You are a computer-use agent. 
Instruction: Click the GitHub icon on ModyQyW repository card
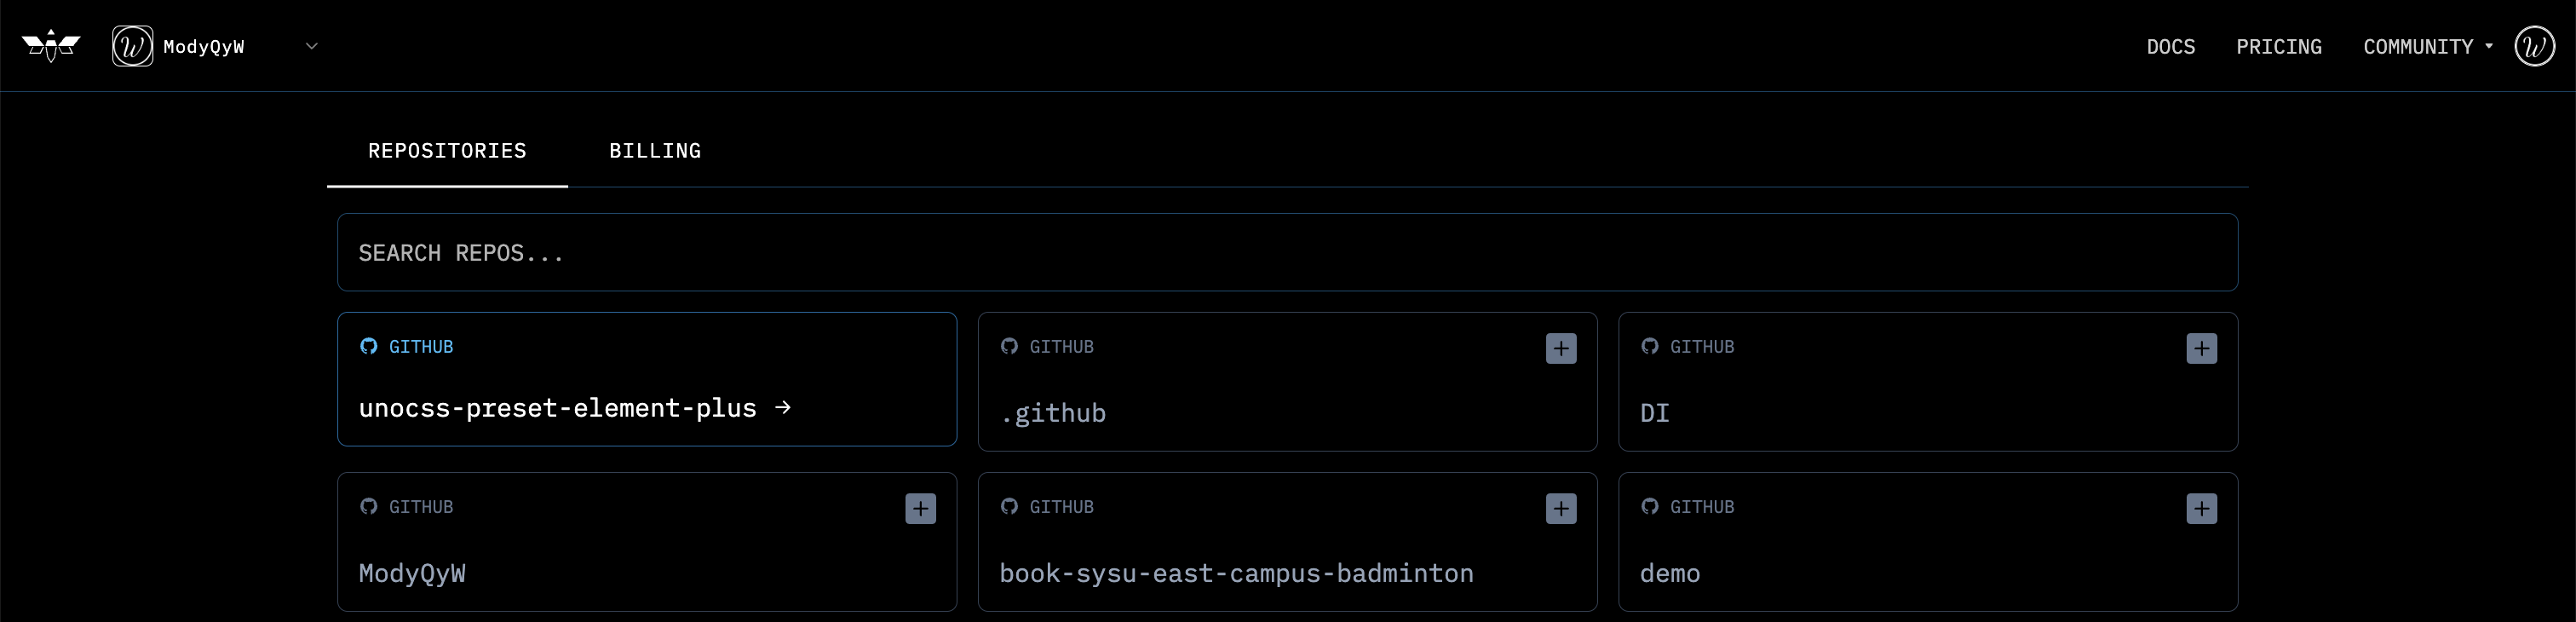coord(369,507)
